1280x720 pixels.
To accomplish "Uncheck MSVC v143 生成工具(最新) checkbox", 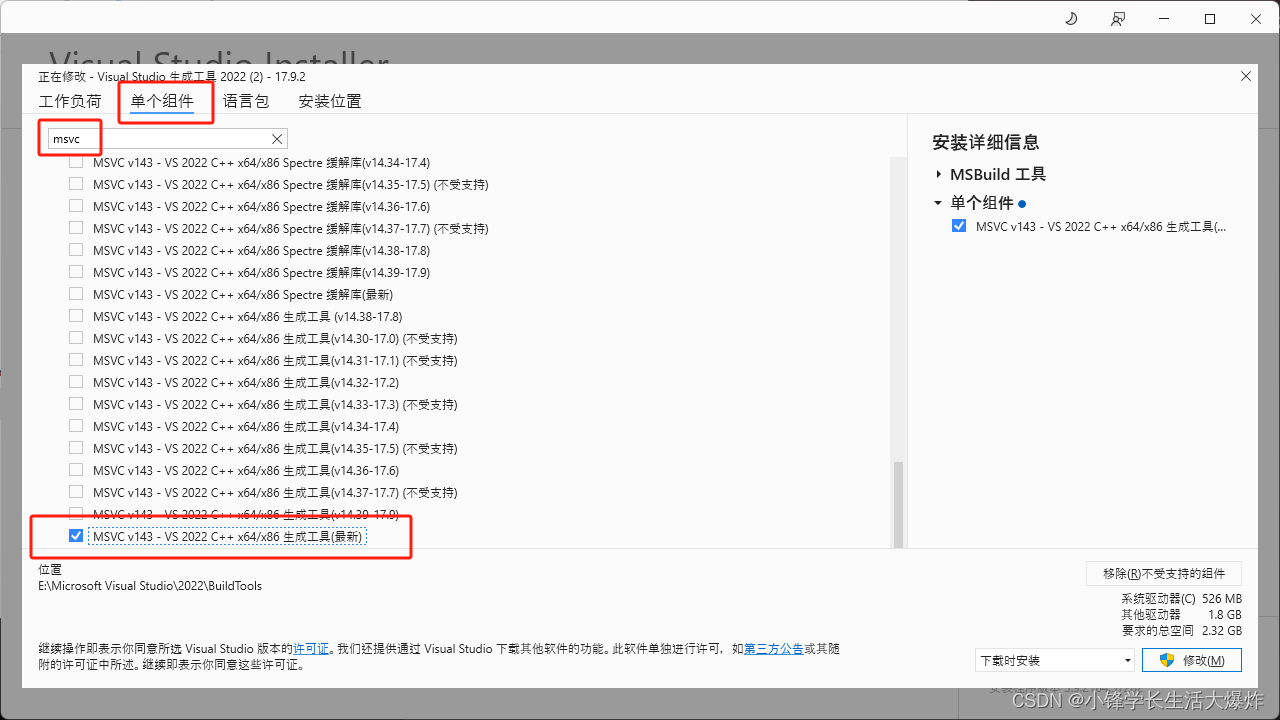I will [76, 536].
